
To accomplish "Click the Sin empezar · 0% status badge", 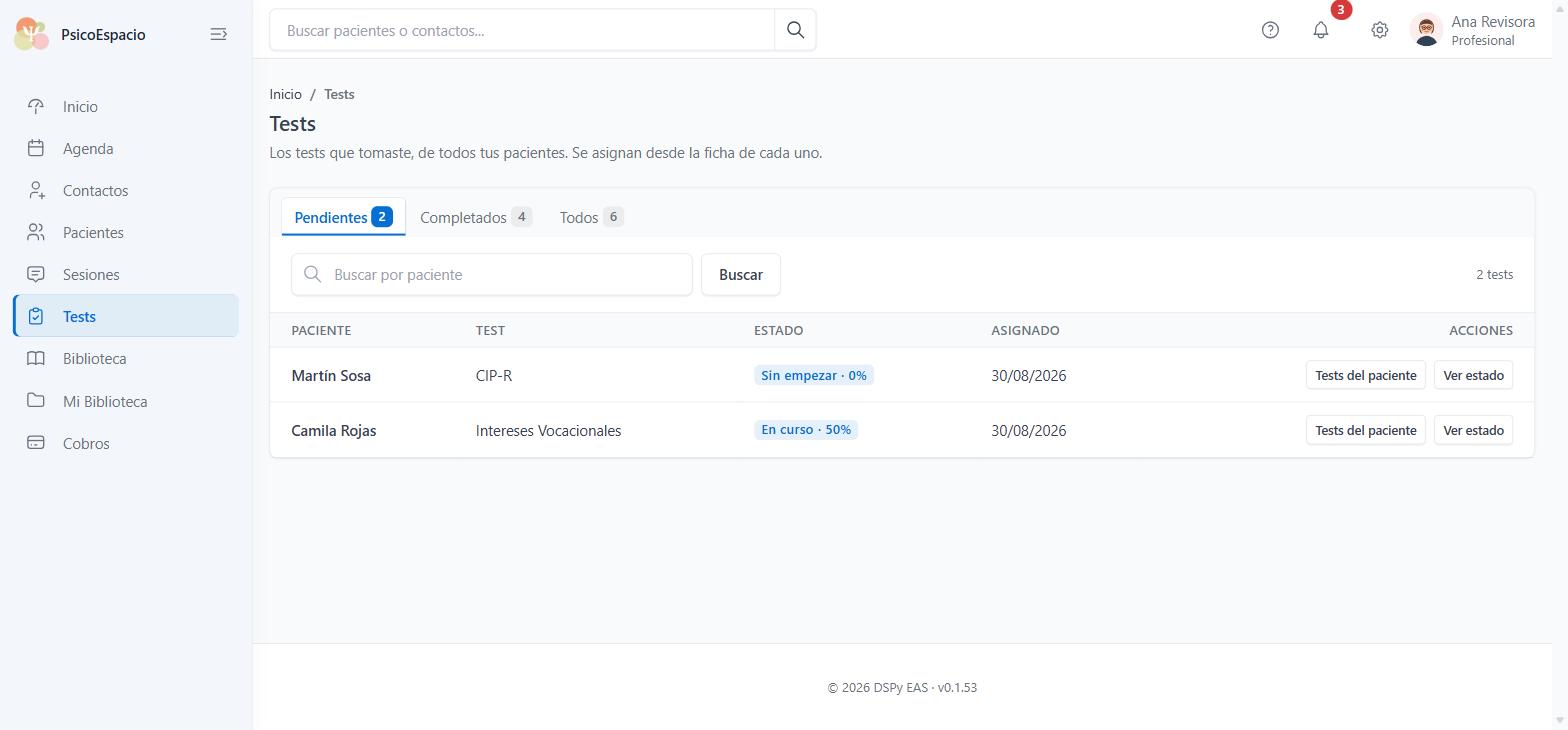I will [814, 375].
